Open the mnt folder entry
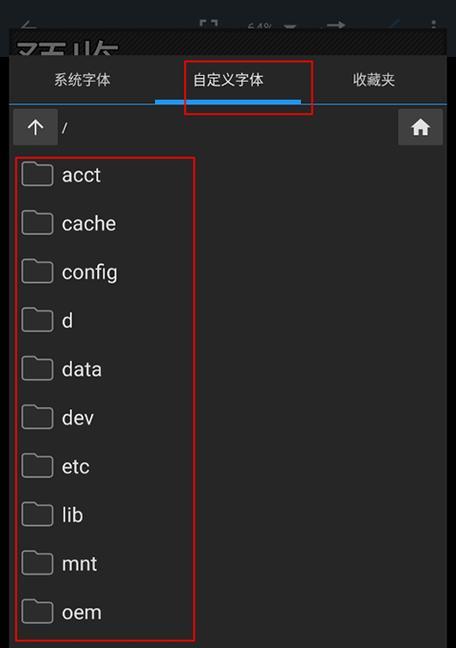456x648 pixels. pyautogui.click(x=105, y=563)
